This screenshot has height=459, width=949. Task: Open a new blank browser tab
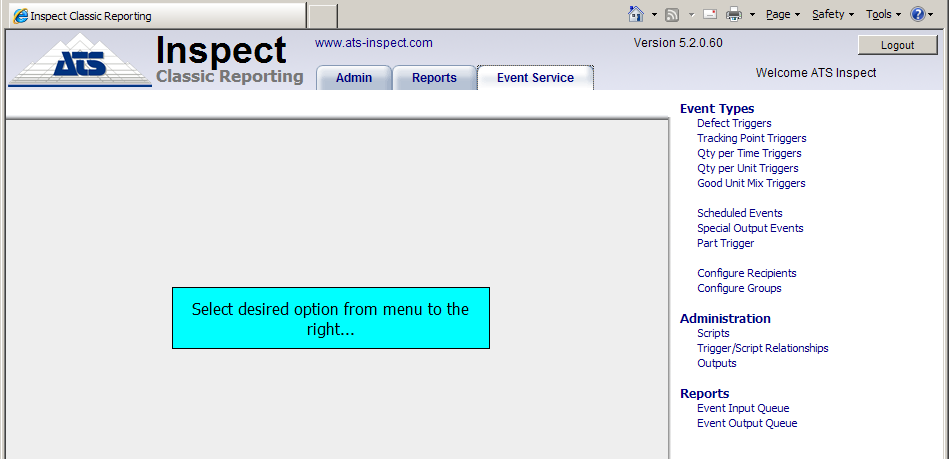tap(323, 16)
